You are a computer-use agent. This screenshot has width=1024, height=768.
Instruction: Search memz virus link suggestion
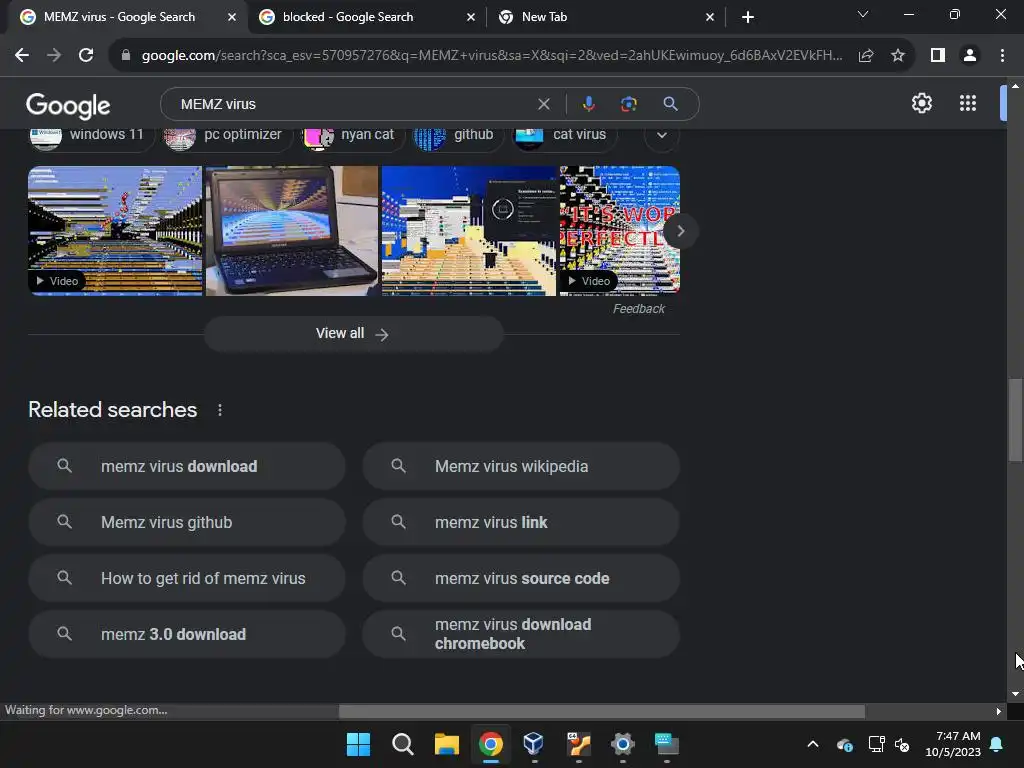[521, 522]
